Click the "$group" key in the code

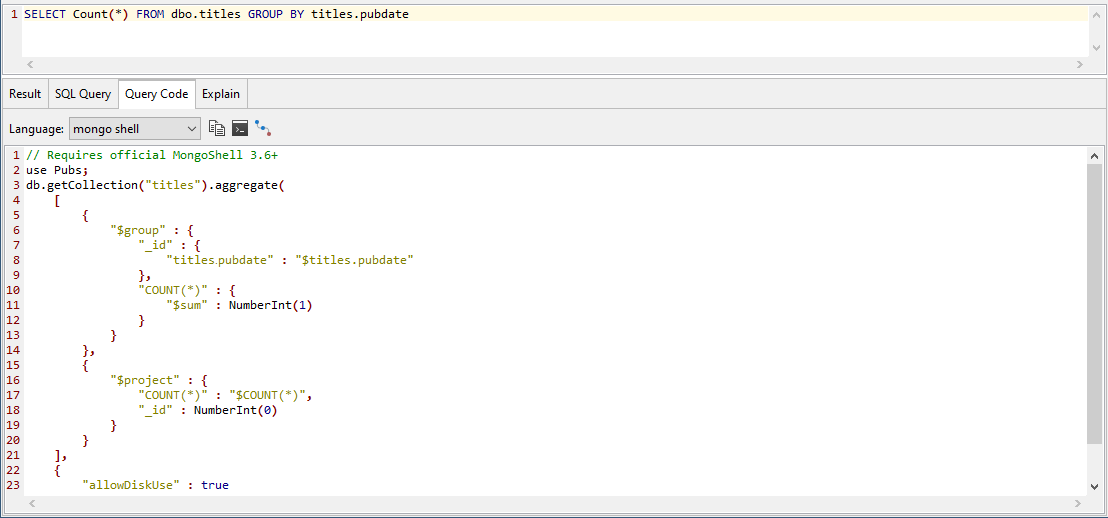tap(136, 229)
